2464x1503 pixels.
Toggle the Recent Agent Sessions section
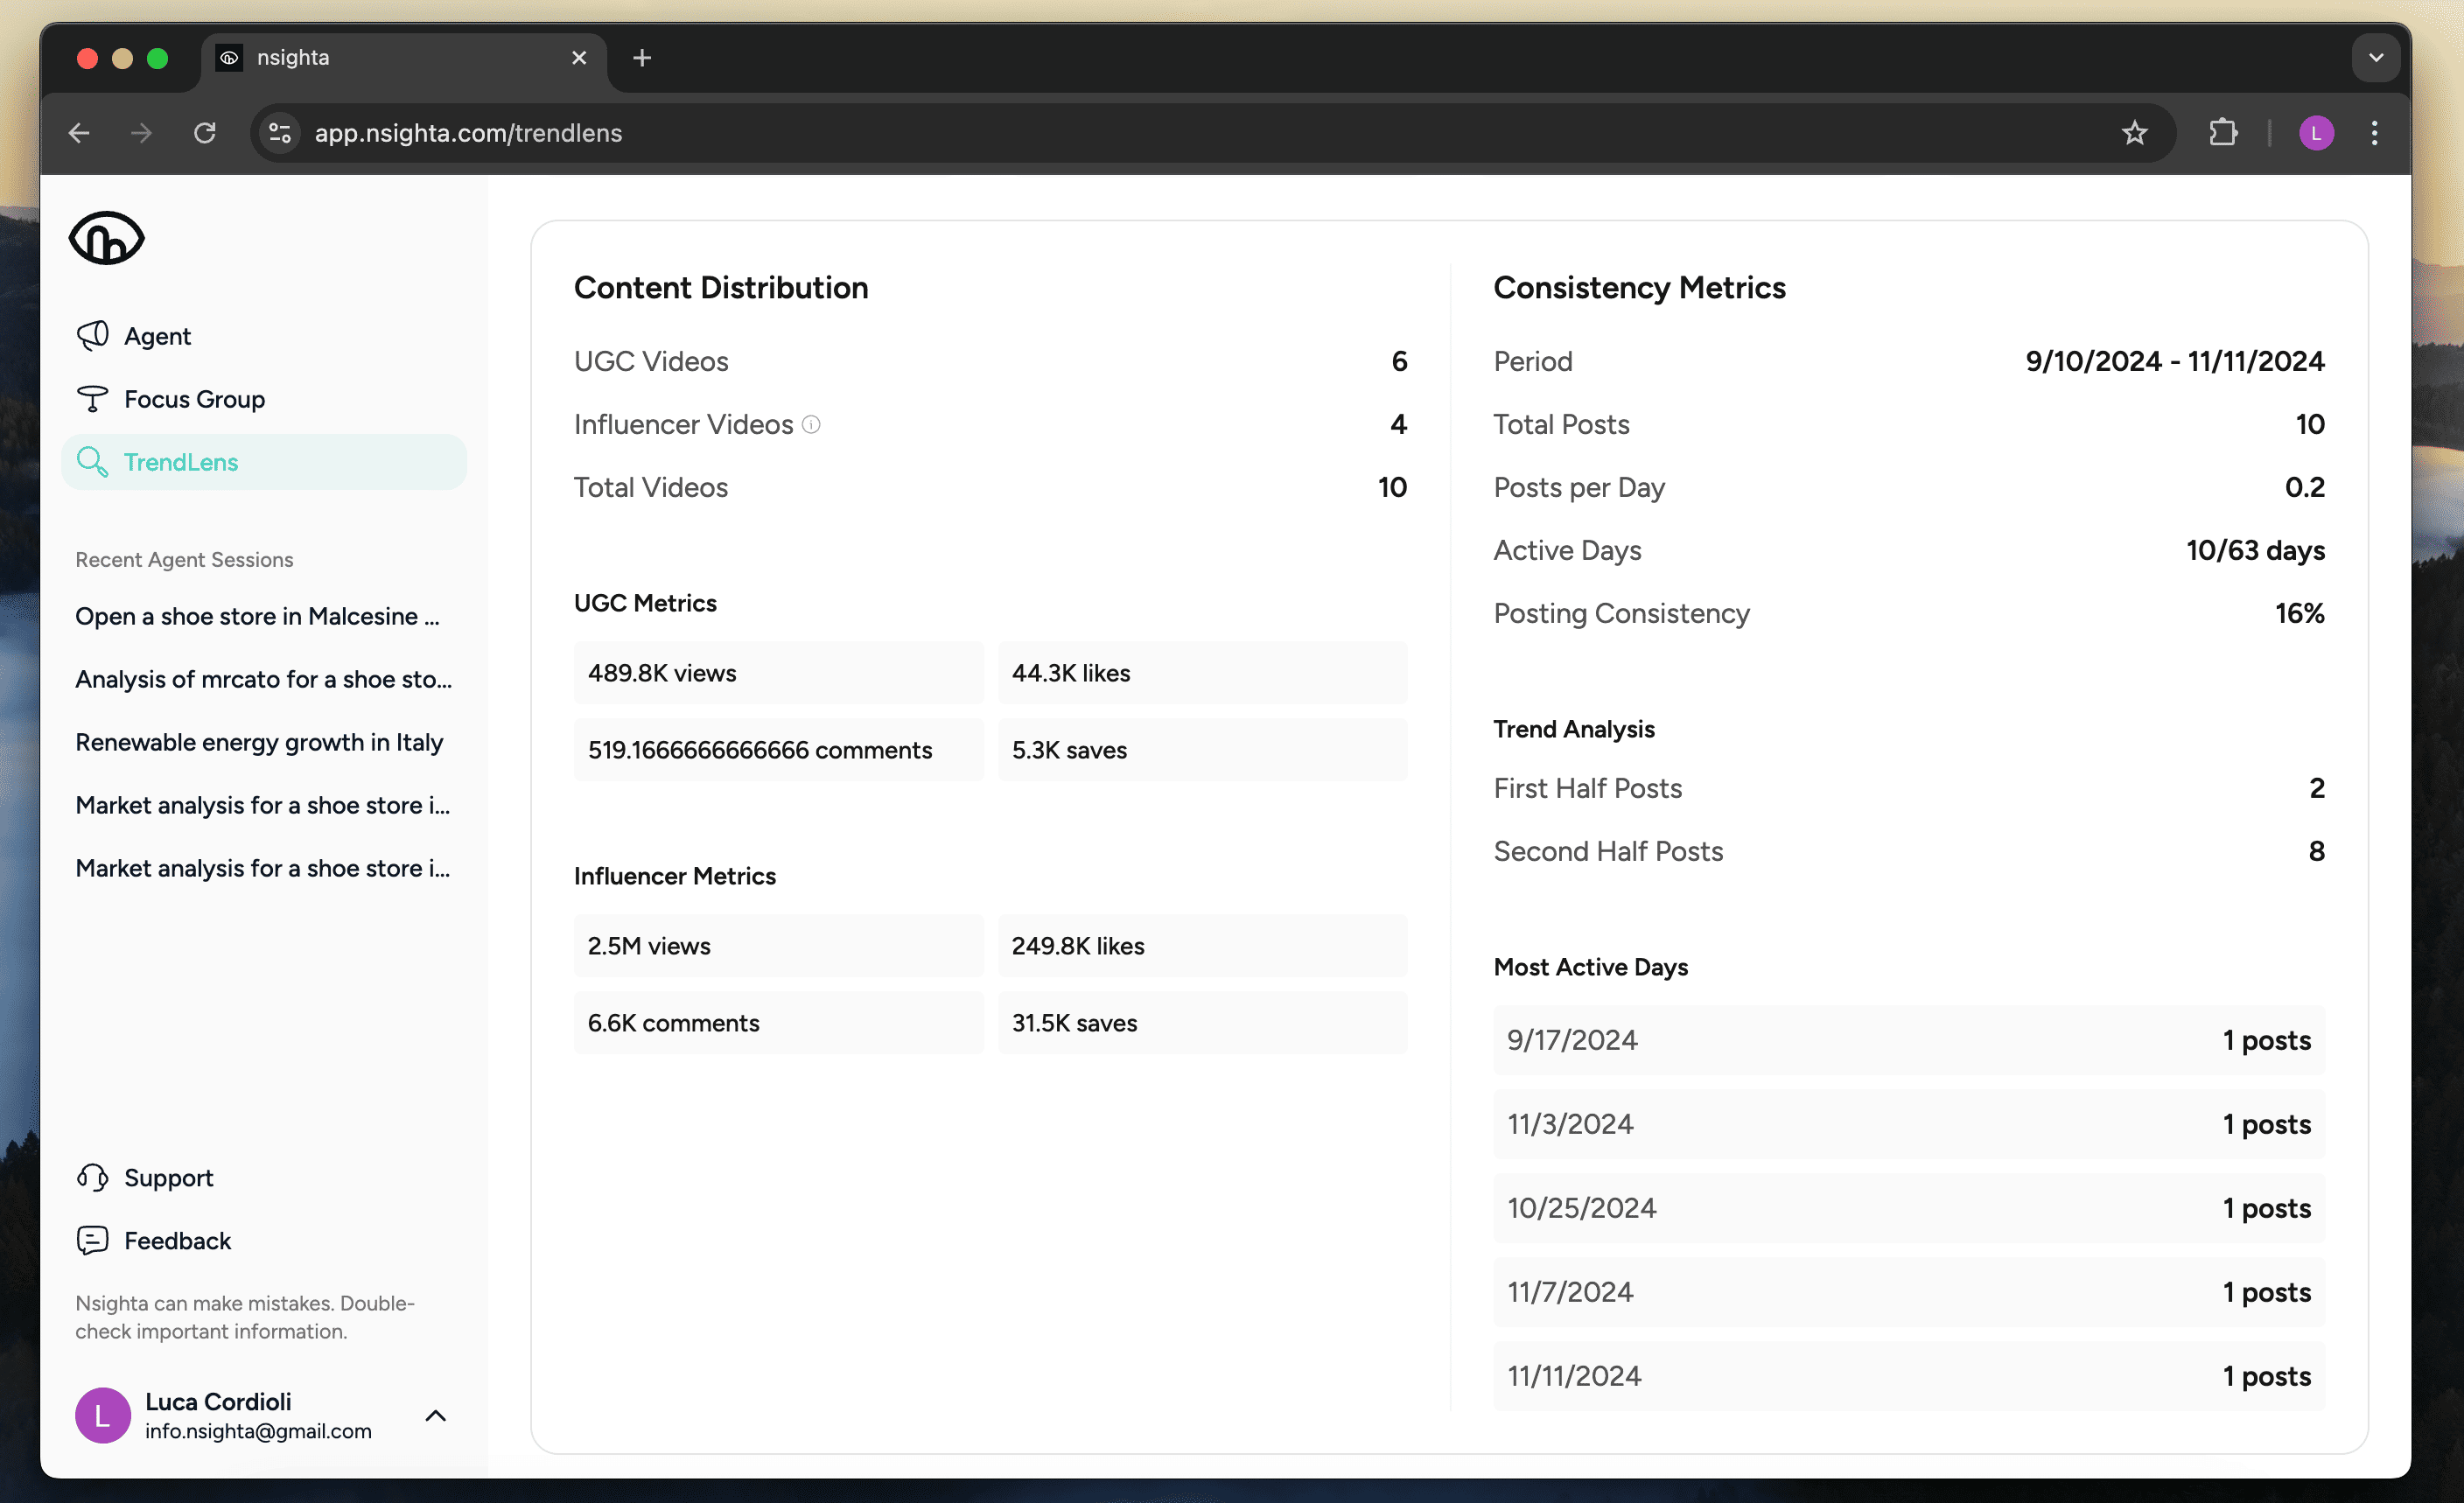(183, 558)
